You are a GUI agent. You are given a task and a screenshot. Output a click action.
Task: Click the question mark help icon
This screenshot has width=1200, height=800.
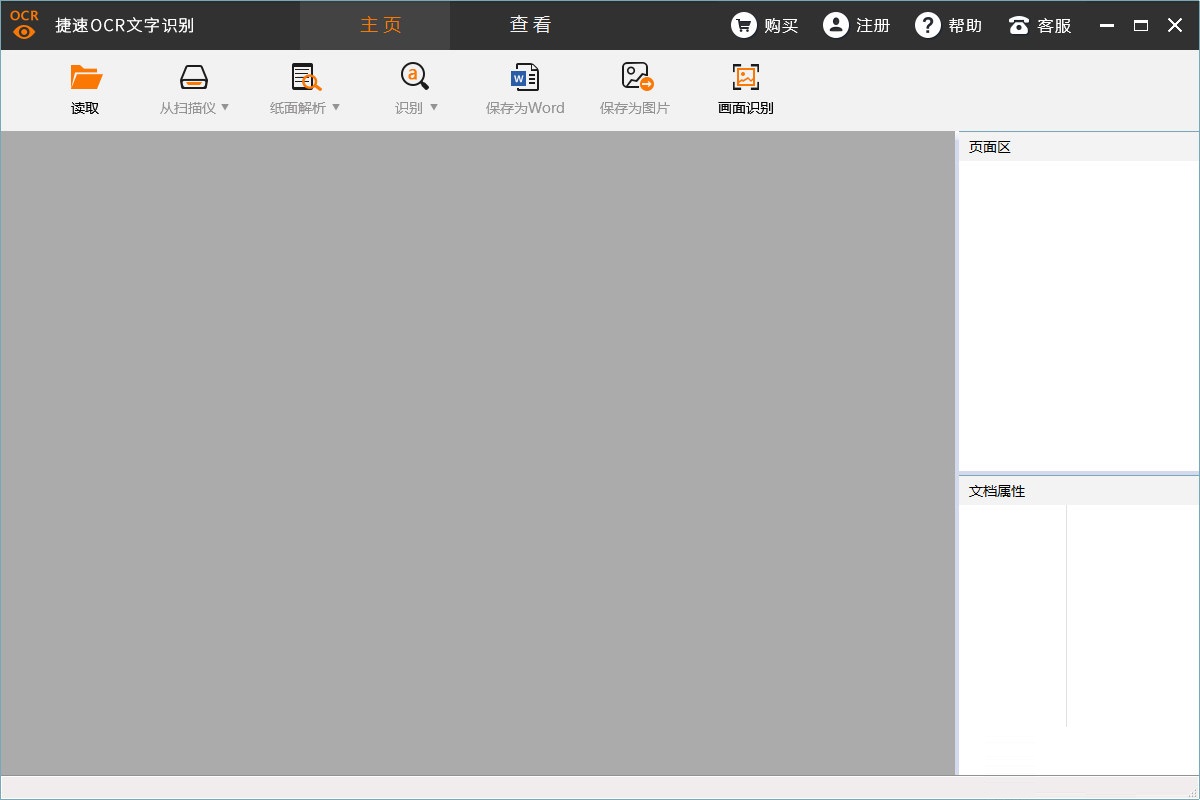click(928, 25)
